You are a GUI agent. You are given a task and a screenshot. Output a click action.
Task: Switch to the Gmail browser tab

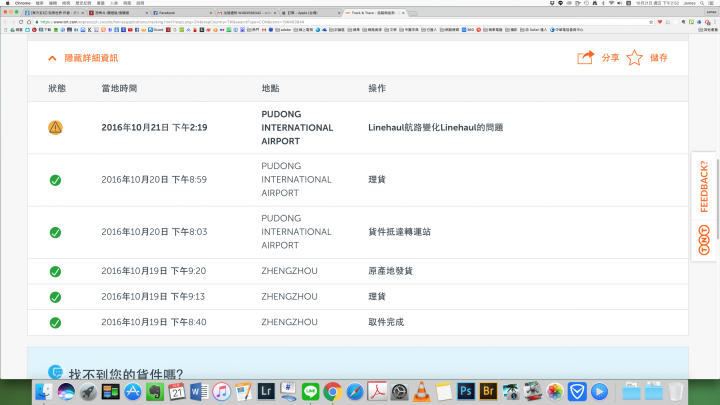point(246,13)
